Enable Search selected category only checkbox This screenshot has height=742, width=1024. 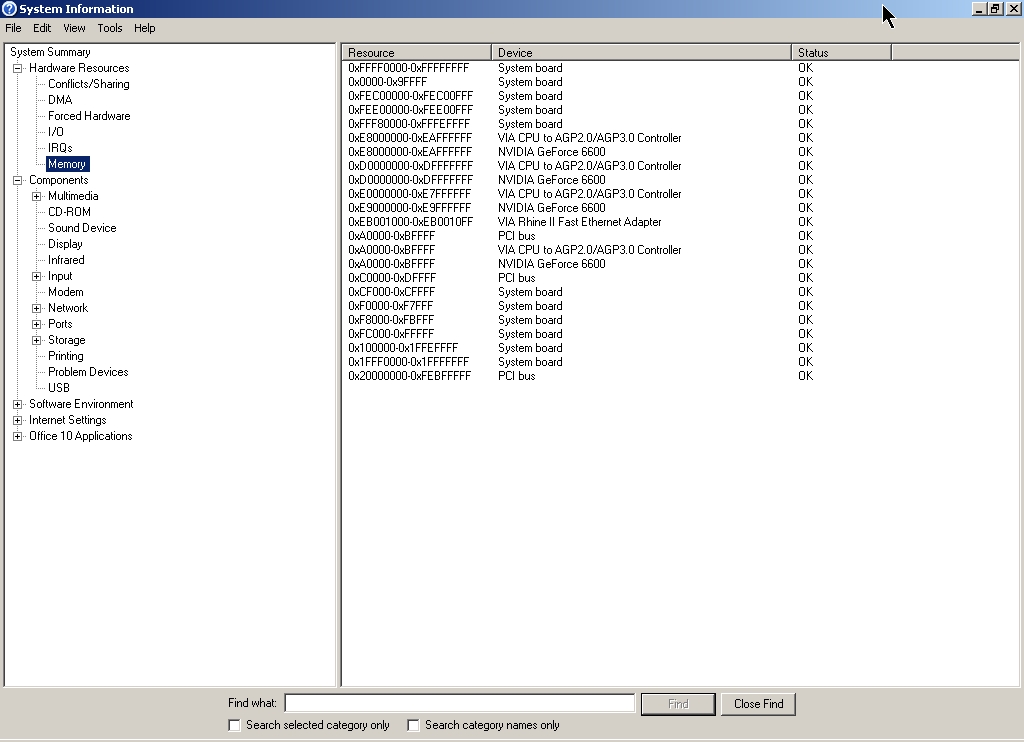click(234, 725)
